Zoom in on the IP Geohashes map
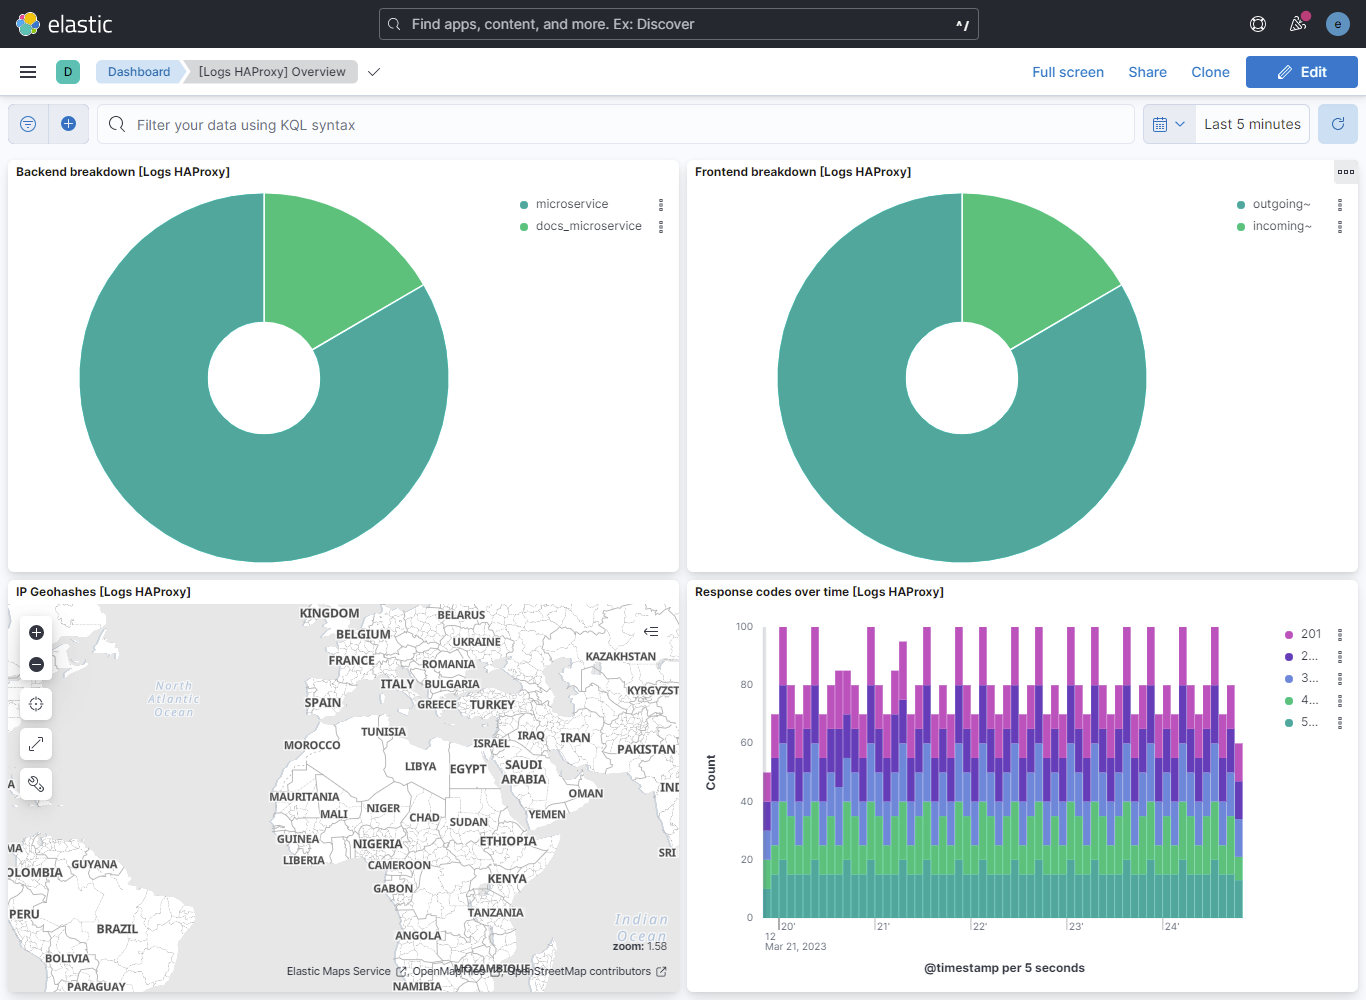Viewport: 1366px width, 1000px height. coord(35,632)
